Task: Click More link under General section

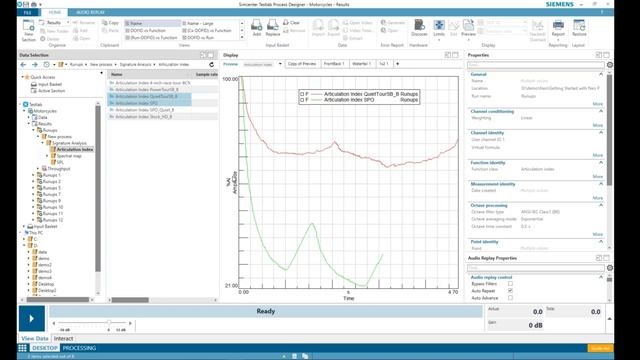Action: pyautogui.click(x=598, y=104)
